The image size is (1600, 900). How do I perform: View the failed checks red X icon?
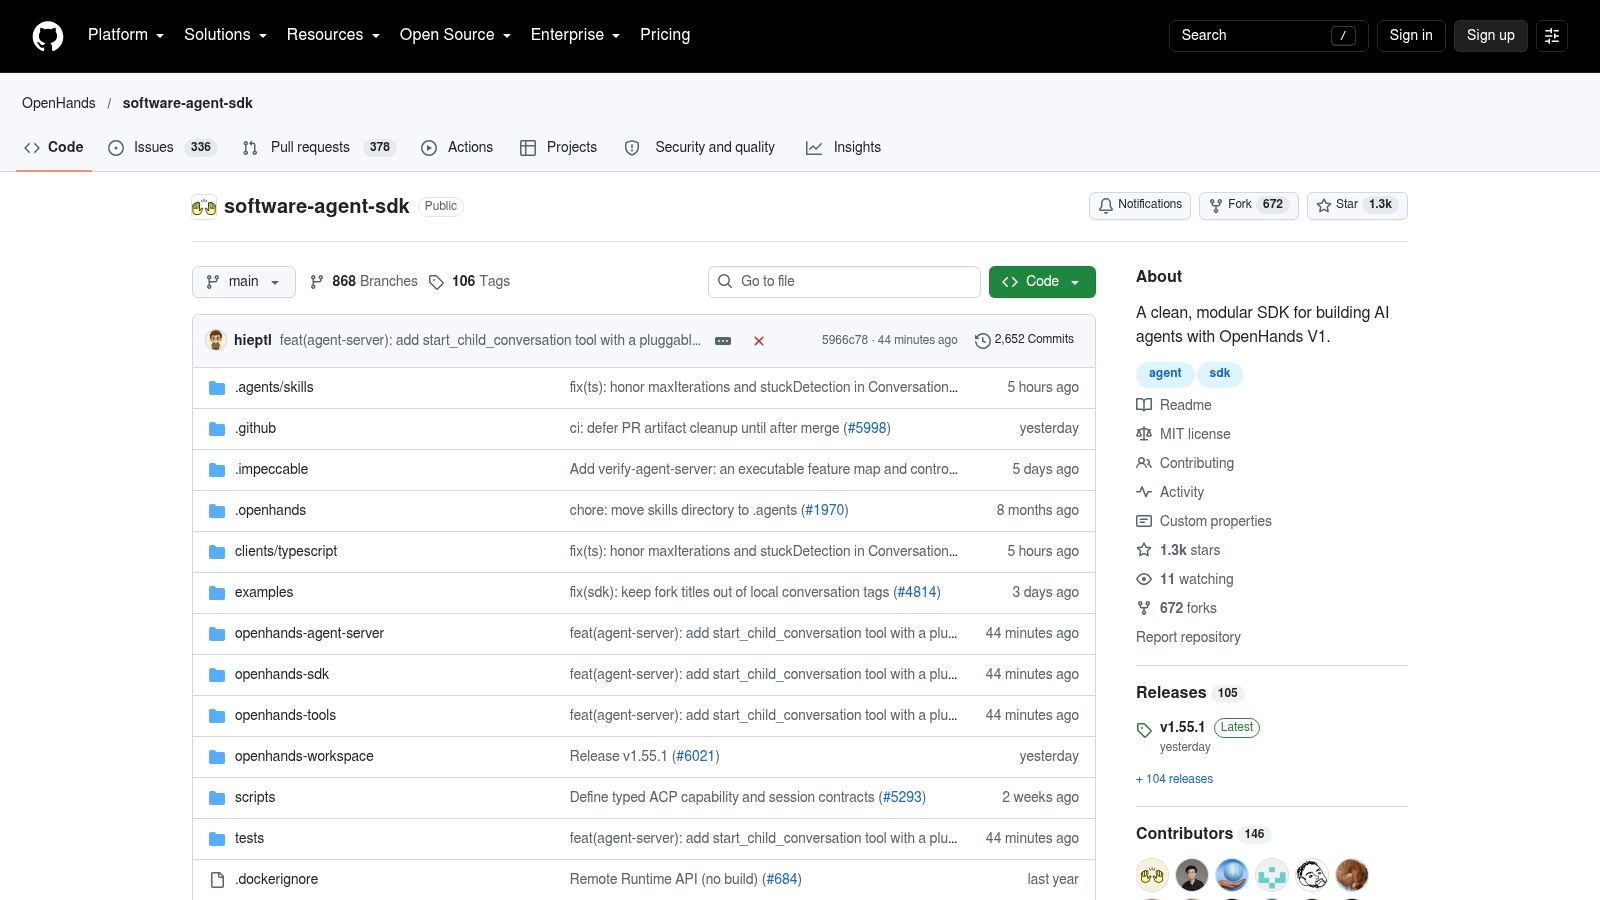(759, 341)
